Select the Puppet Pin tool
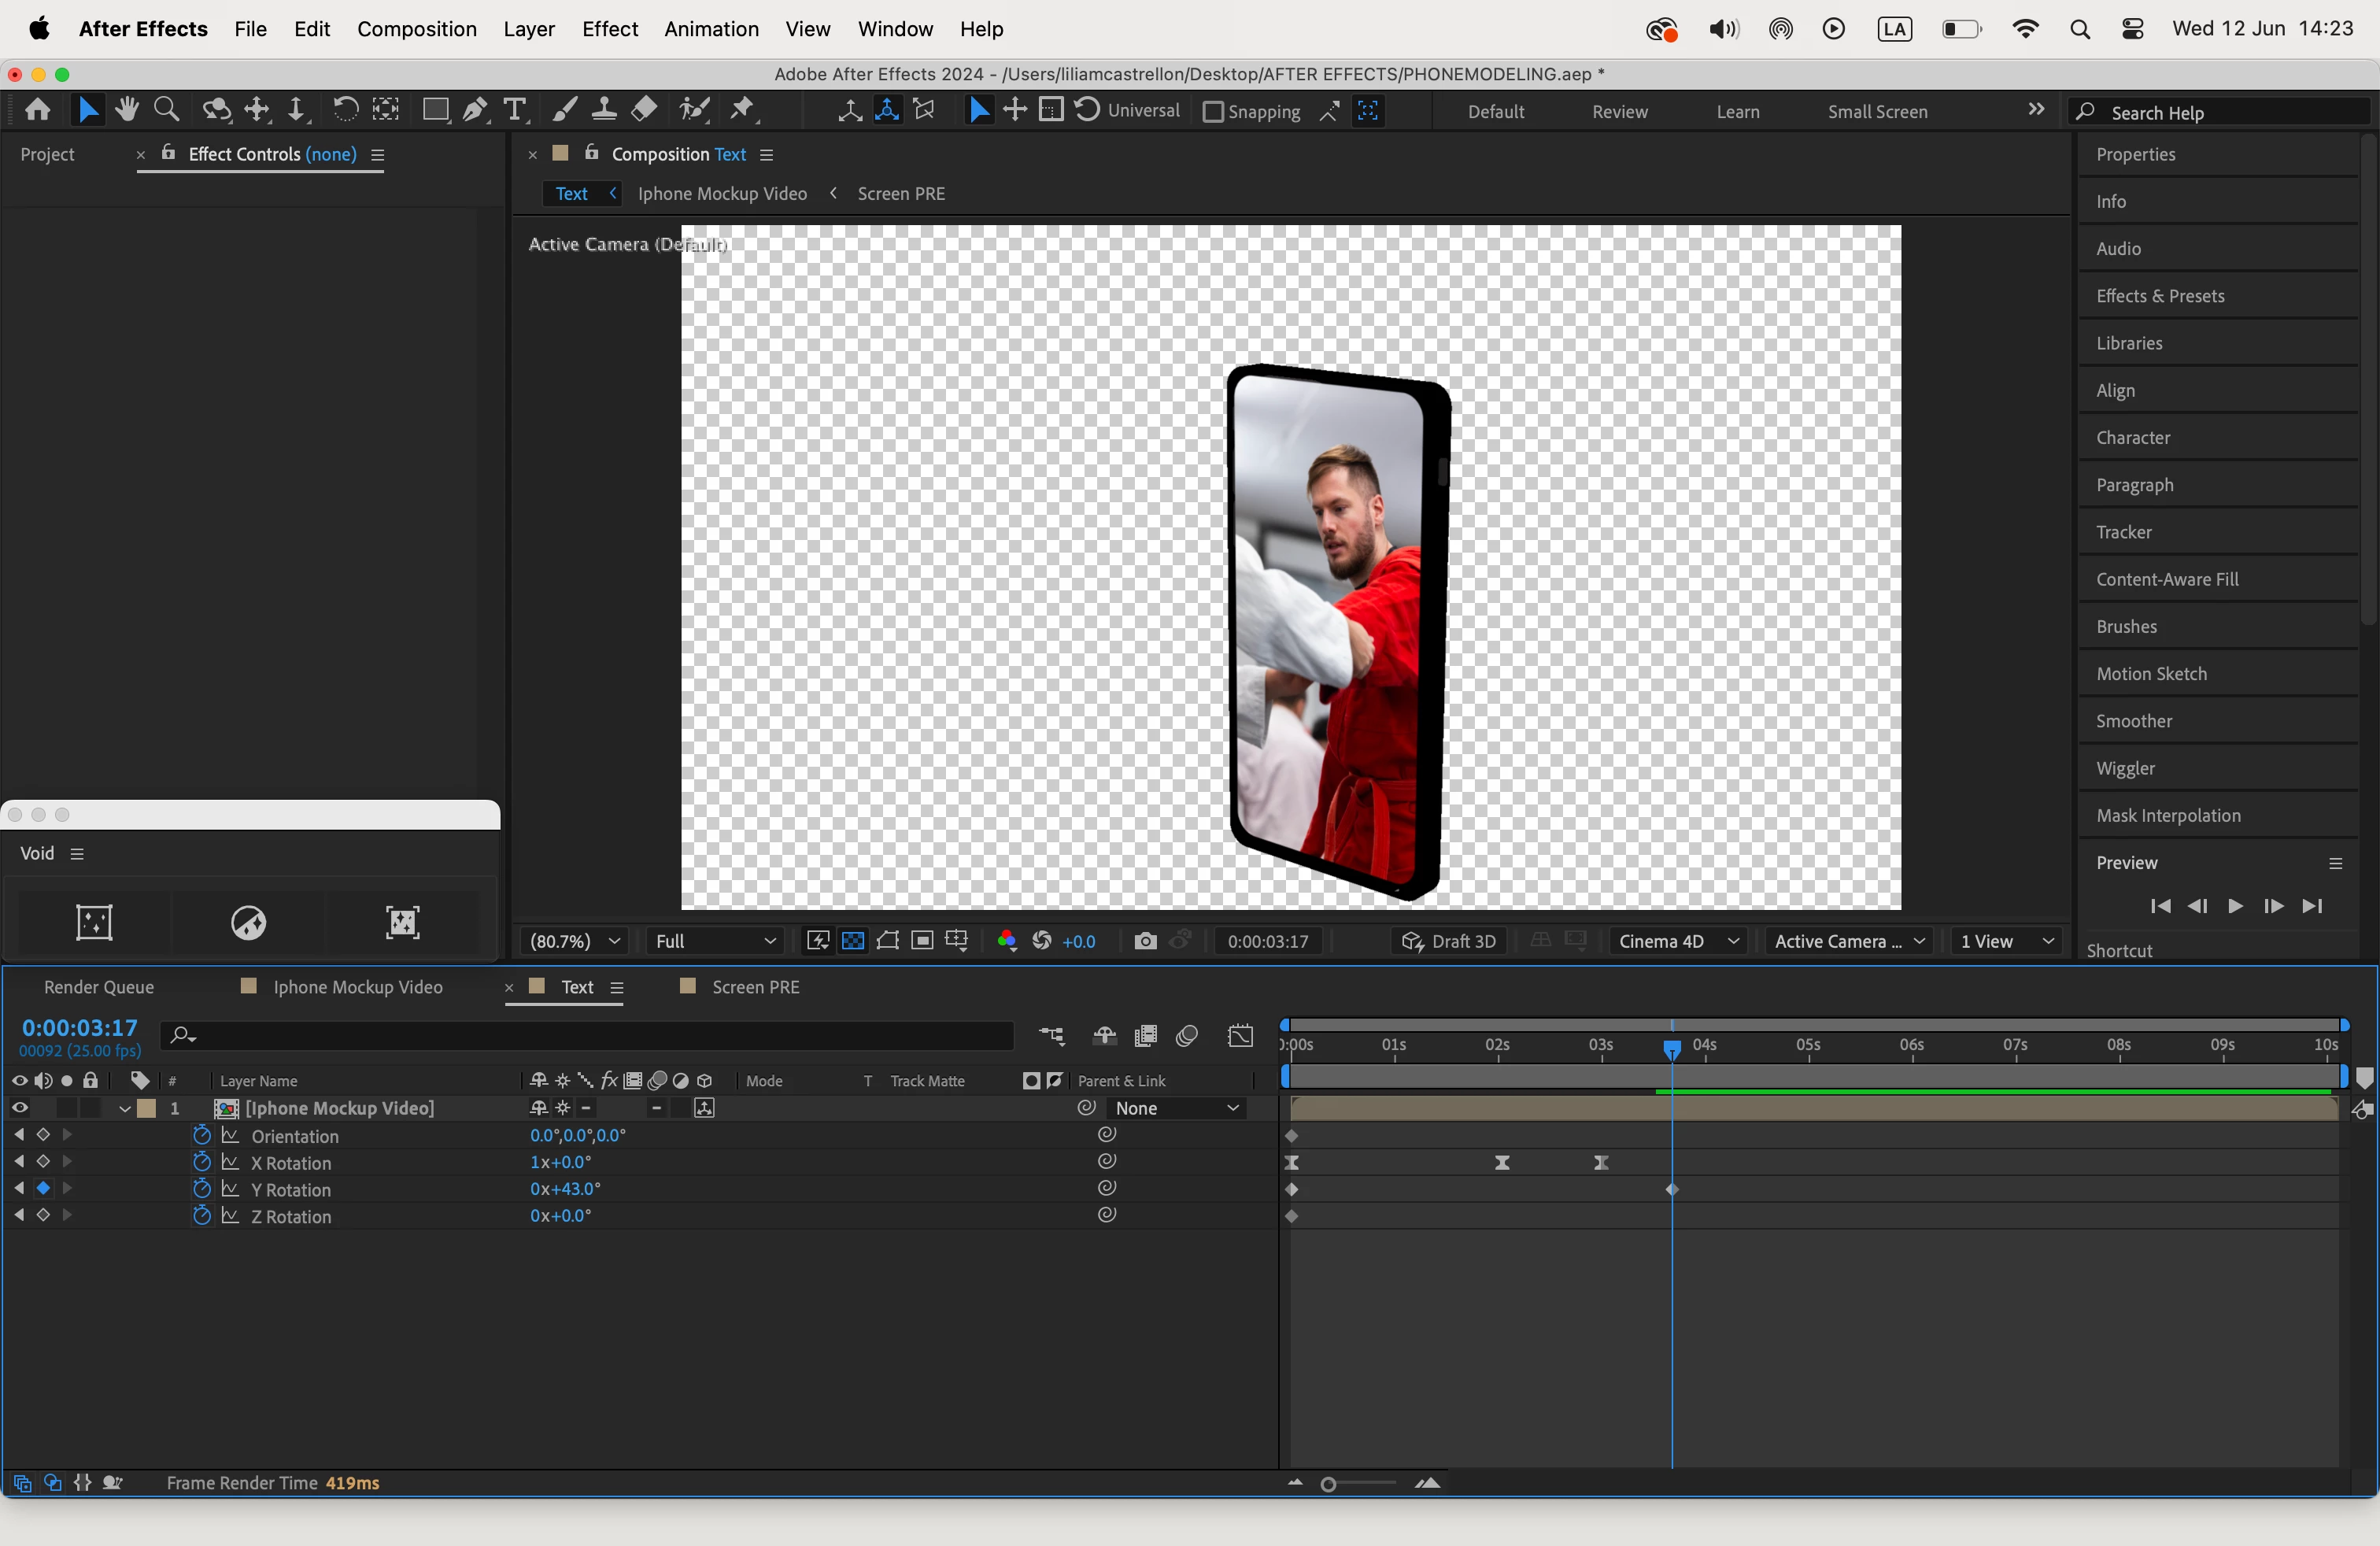This screenshot has height=1546, width=2380. click(x=742, y=110)
